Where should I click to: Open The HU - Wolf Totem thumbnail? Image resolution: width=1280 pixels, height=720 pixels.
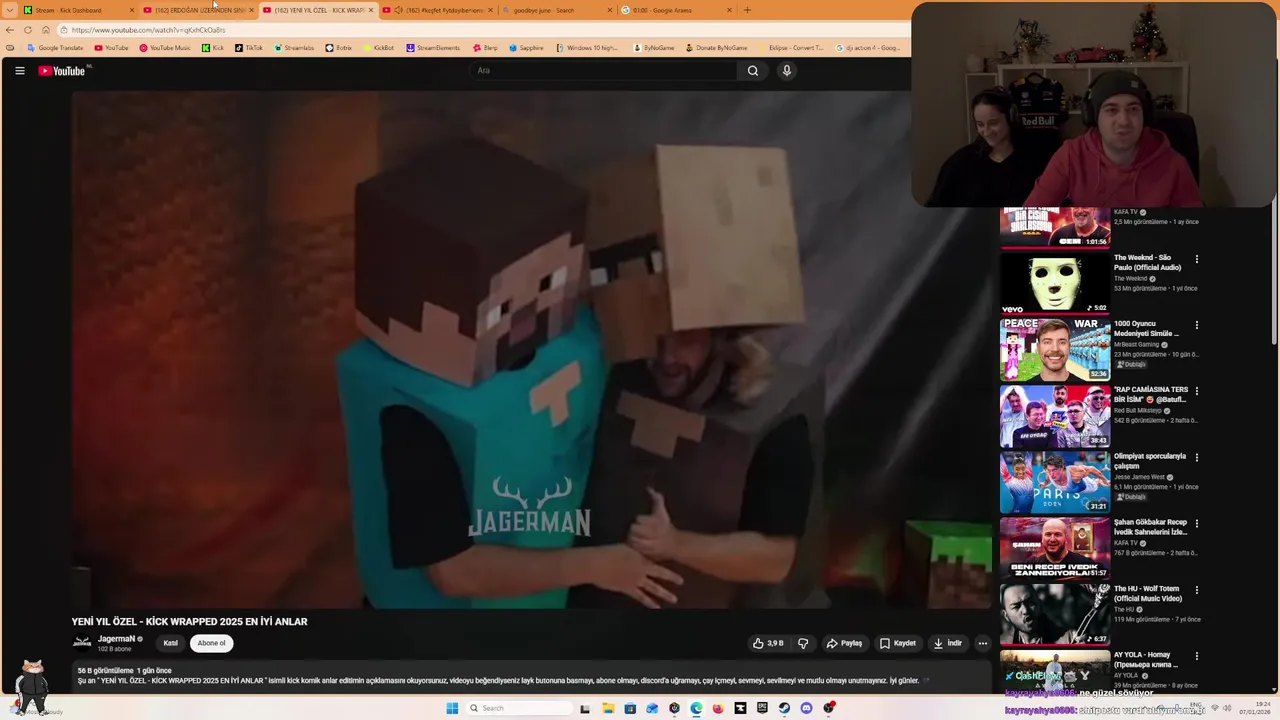(x=1055, y=614)
